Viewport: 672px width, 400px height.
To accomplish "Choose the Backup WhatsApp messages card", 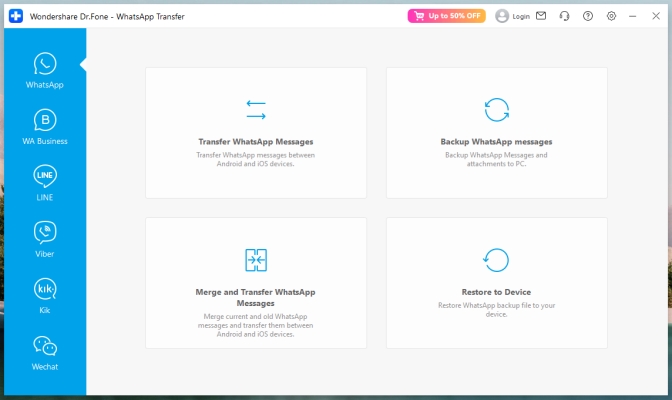I will pyautogui.click(x=496, y=133).
